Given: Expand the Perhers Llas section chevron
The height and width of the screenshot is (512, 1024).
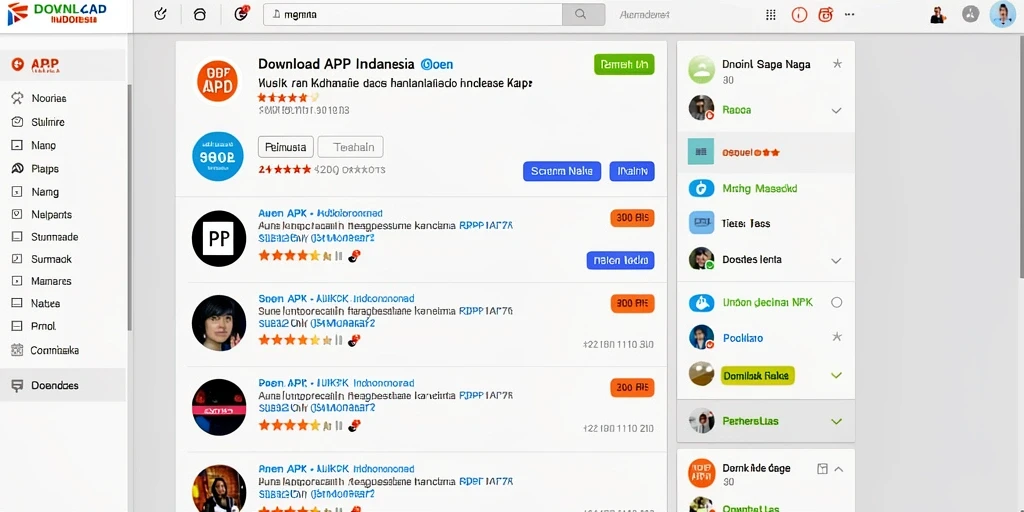Looking at the screenshot, I should tap(836, 421).
